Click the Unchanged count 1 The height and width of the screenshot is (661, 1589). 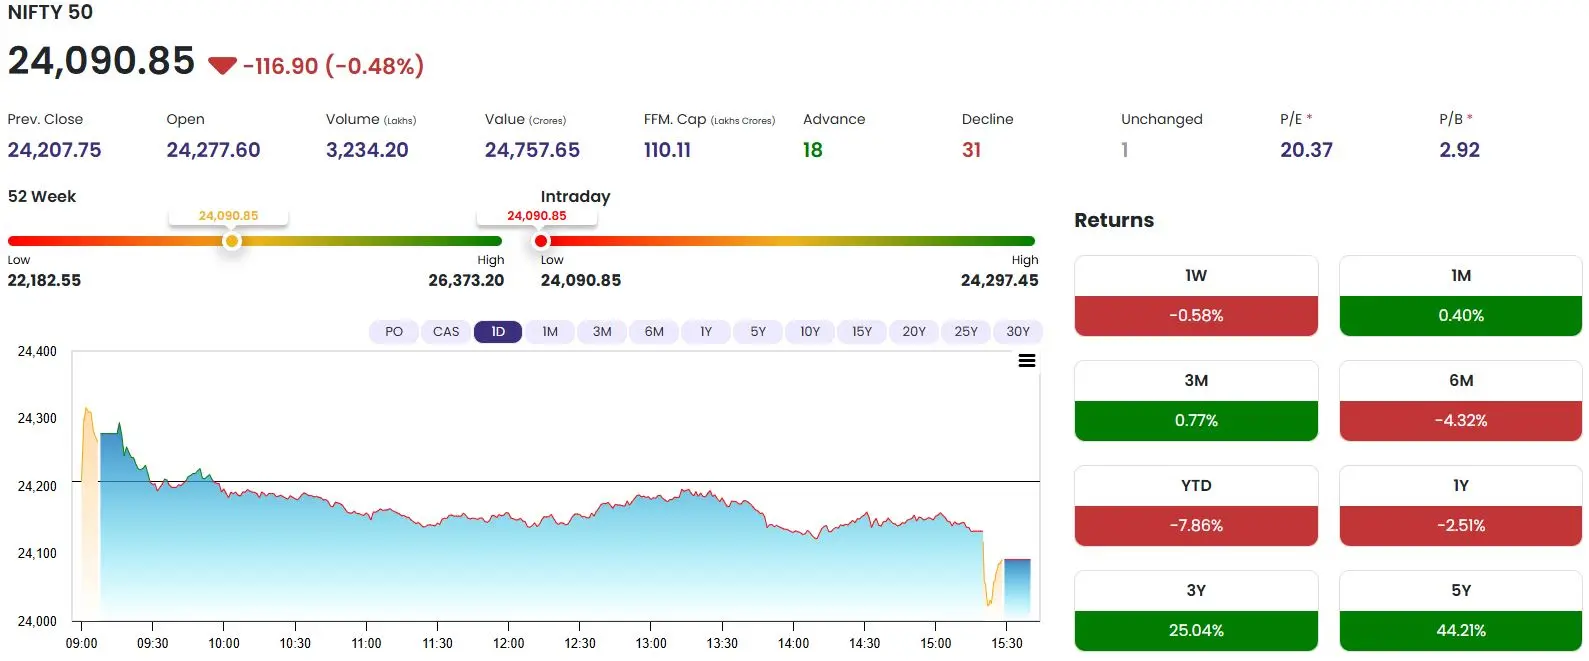coord(1125,150)
